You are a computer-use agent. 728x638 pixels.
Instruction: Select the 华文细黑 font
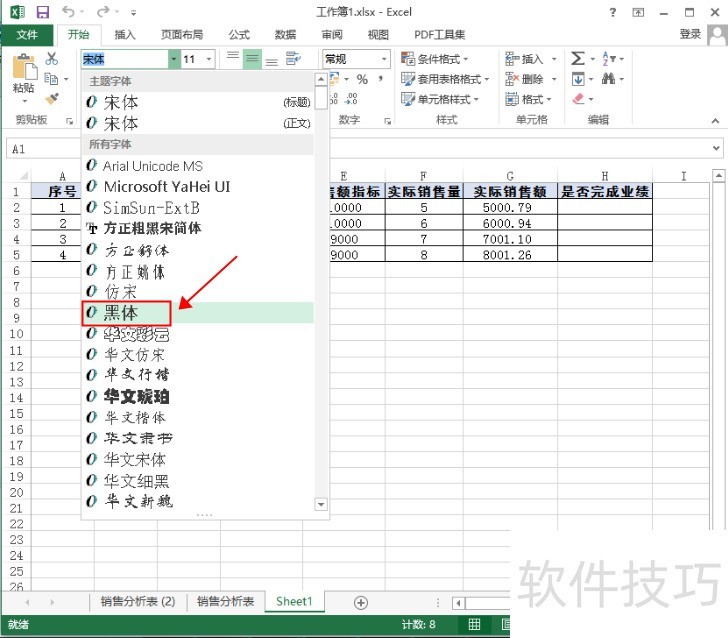click(x=198, y=481)
